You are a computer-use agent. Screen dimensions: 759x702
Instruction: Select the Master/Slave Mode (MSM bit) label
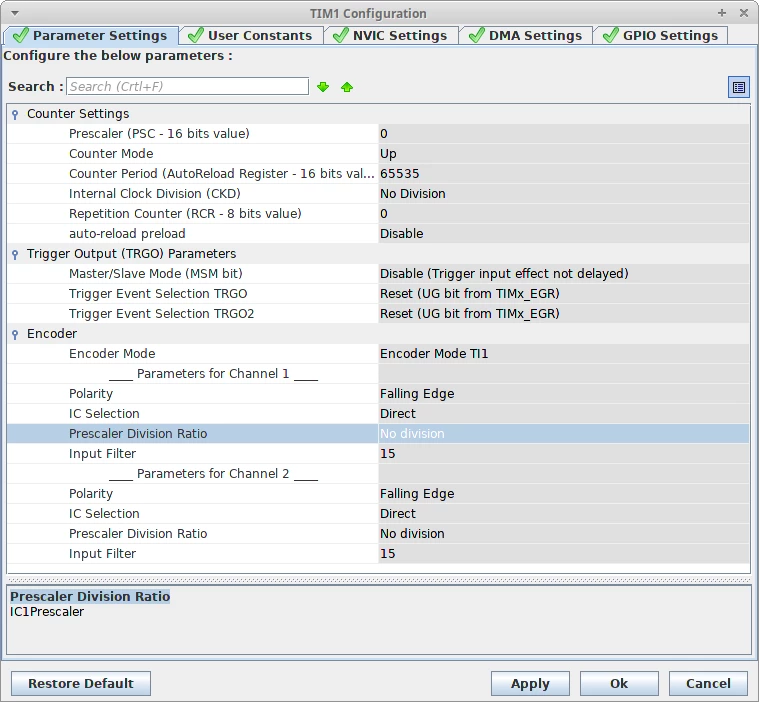[155, 274]
